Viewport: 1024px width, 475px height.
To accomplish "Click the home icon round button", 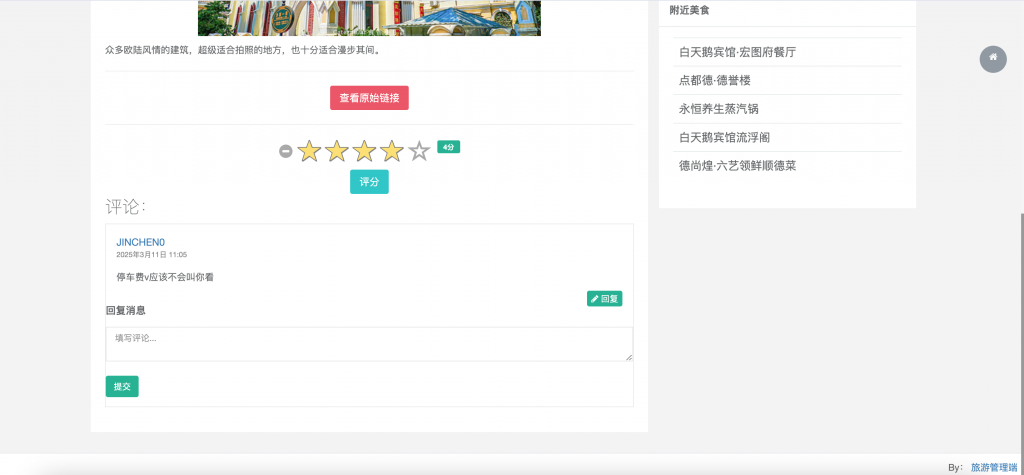I will [993, 59].
